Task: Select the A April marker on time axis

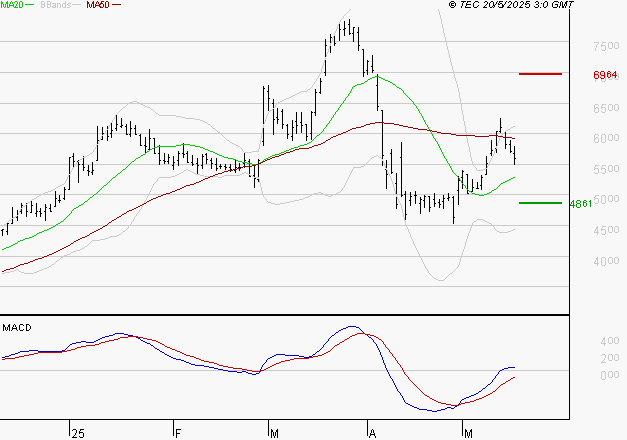Action: (x=371, y=432)
